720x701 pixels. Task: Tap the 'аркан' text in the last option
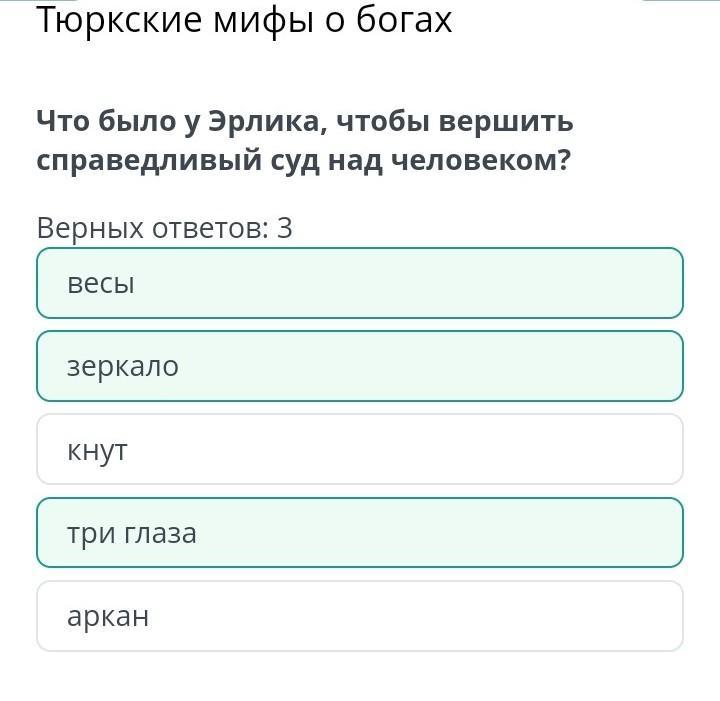[108, 617]
